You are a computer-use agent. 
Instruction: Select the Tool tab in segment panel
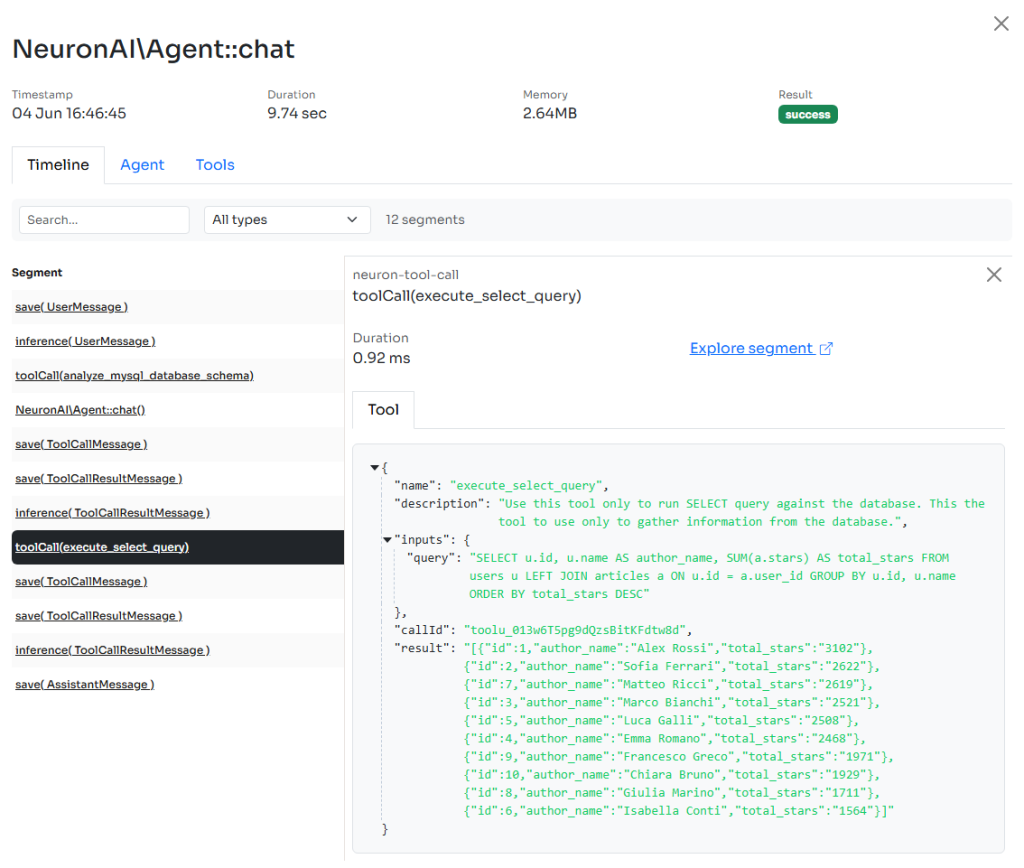click(x=383, y=410)
